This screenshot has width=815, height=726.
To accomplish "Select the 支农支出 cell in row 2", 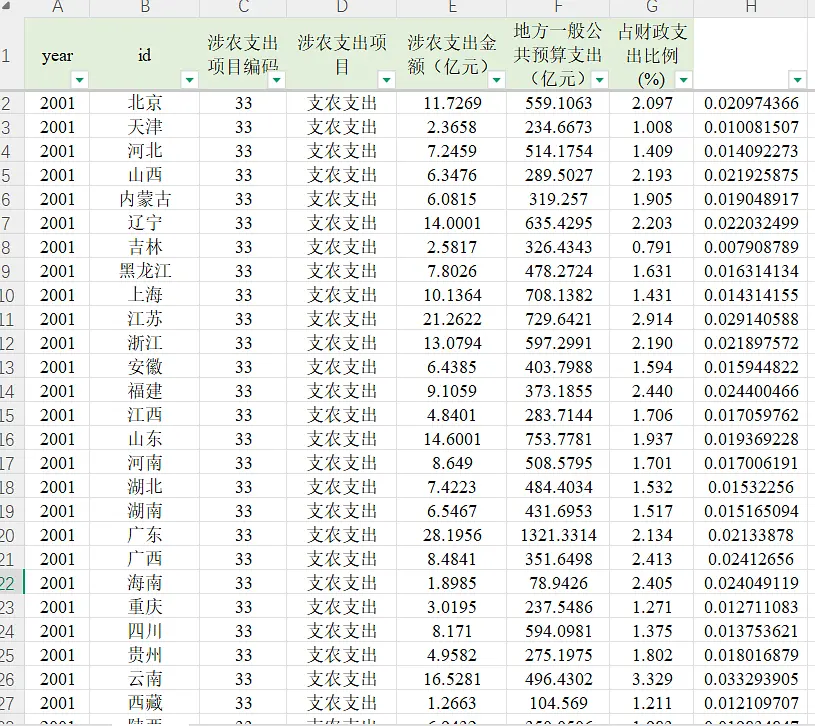I will [x=341, y=103].
